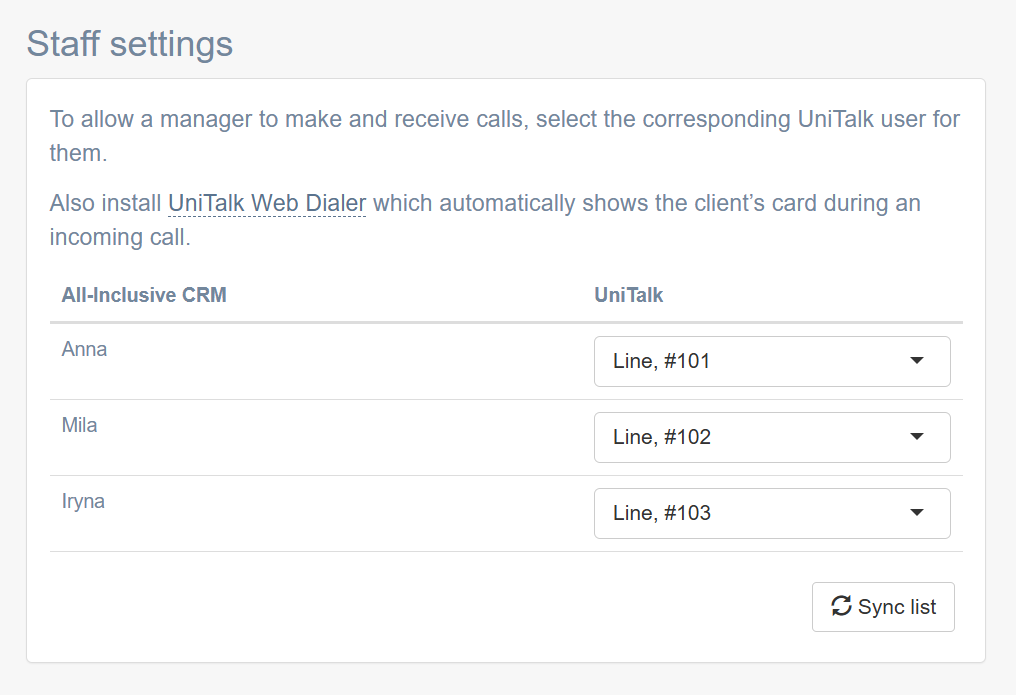Click the refresh arrows icon beside Sync list
Viewport: 1016px width, 695px height.
[842, 606]
